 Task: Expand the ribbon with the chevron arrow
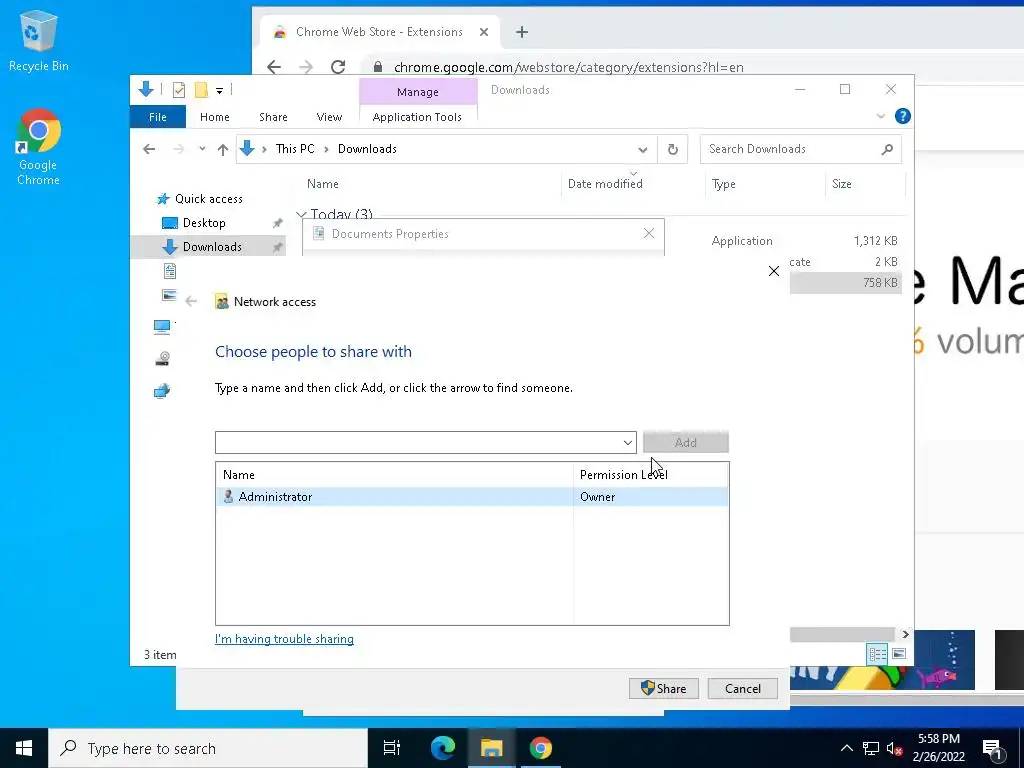point(880,116)
